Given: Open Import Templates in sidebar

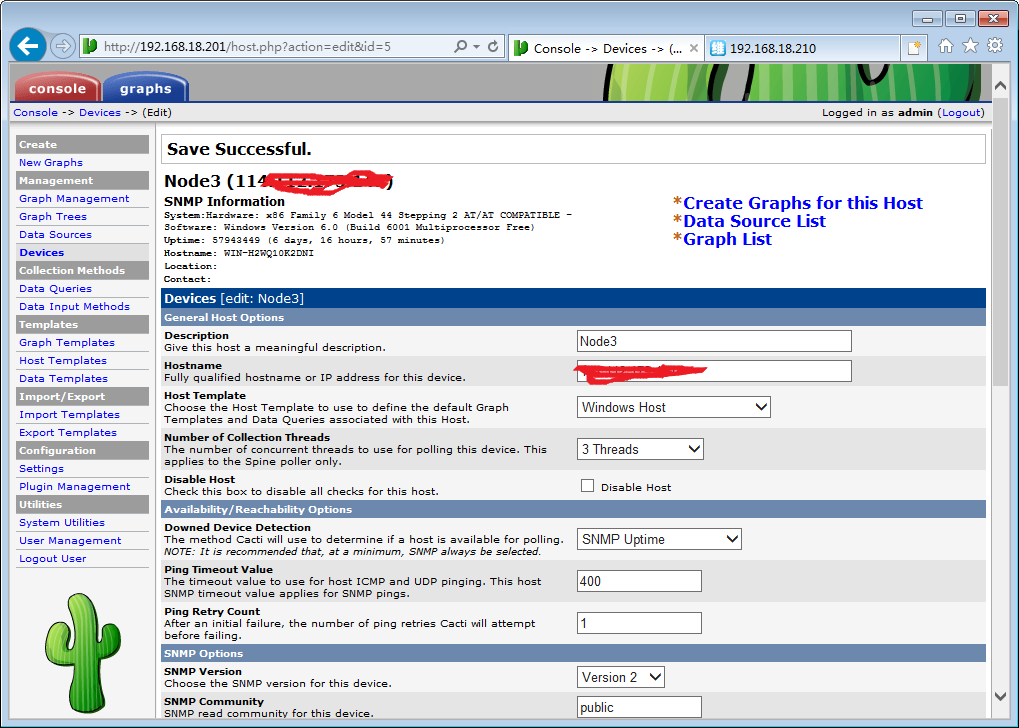Looking at the screenshot, I should (x=69, y=415).
